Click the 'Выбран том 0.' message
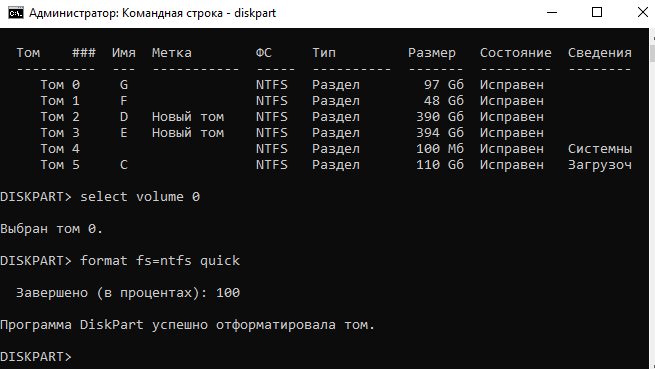Image resolution: width=655 pixels, height=369 pixels. tap(51, 229)
